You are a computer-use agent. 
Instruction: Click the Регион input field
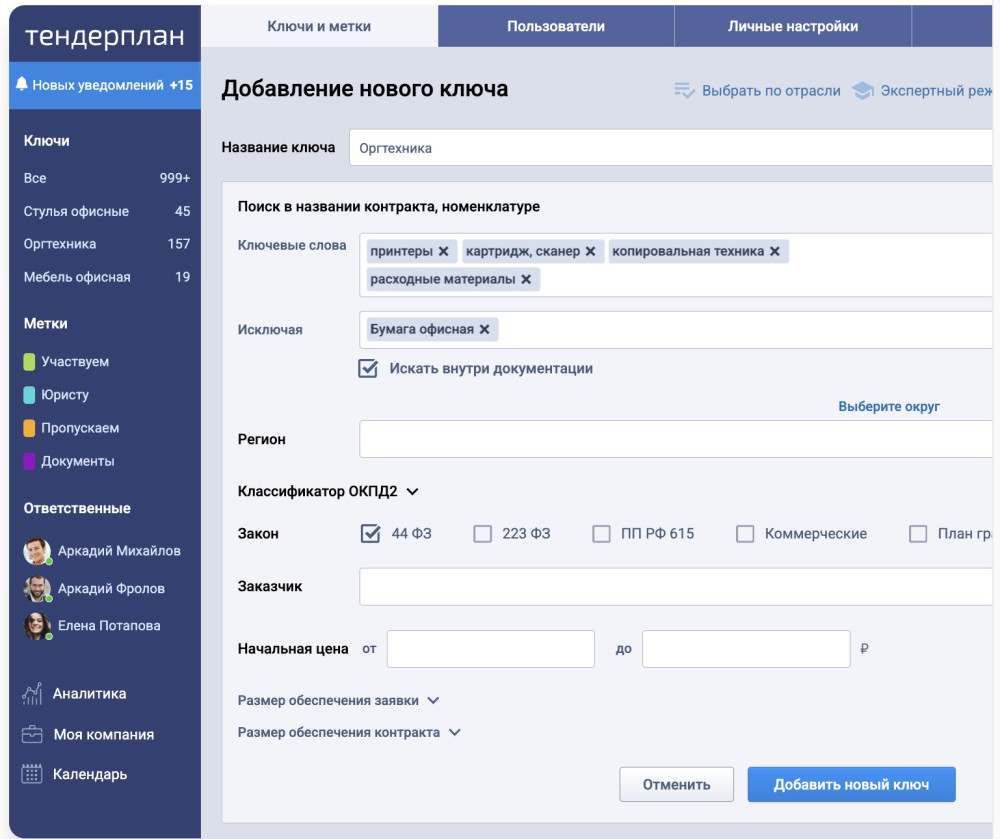[675, 439]
